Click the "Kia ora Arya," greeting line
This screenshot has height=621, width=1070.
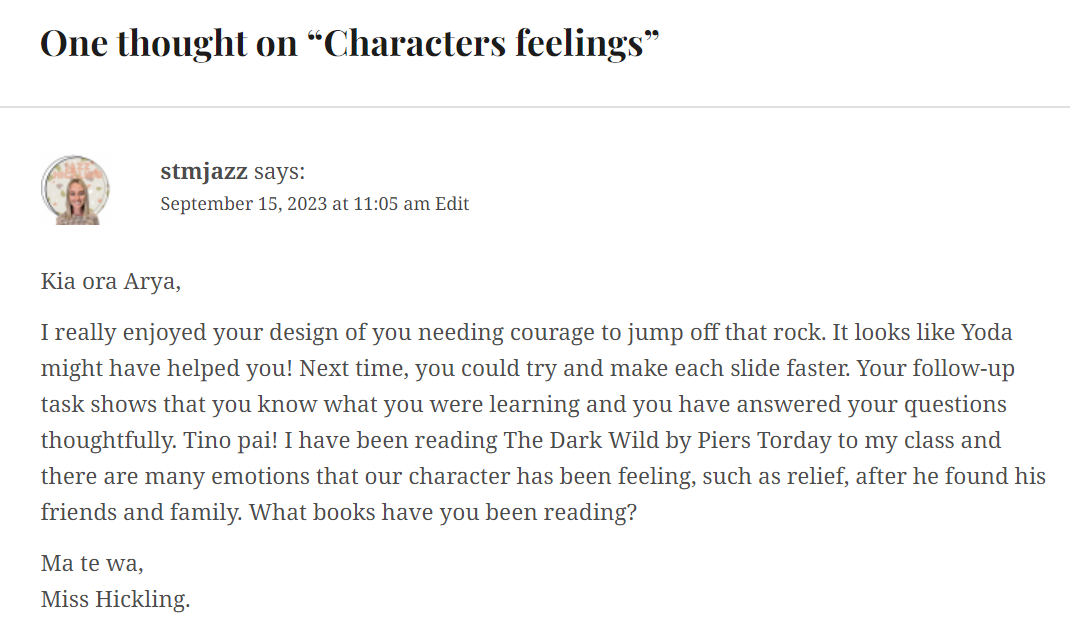click(x=111, y=281)
